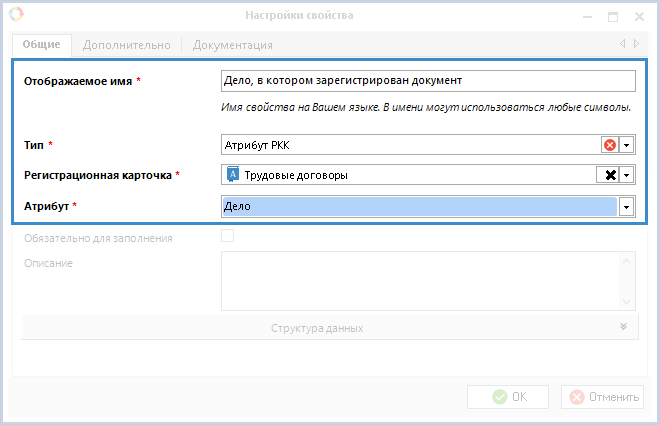
Task: Click the Трудовые договоры document icon
Action: (x=233, y=175)
